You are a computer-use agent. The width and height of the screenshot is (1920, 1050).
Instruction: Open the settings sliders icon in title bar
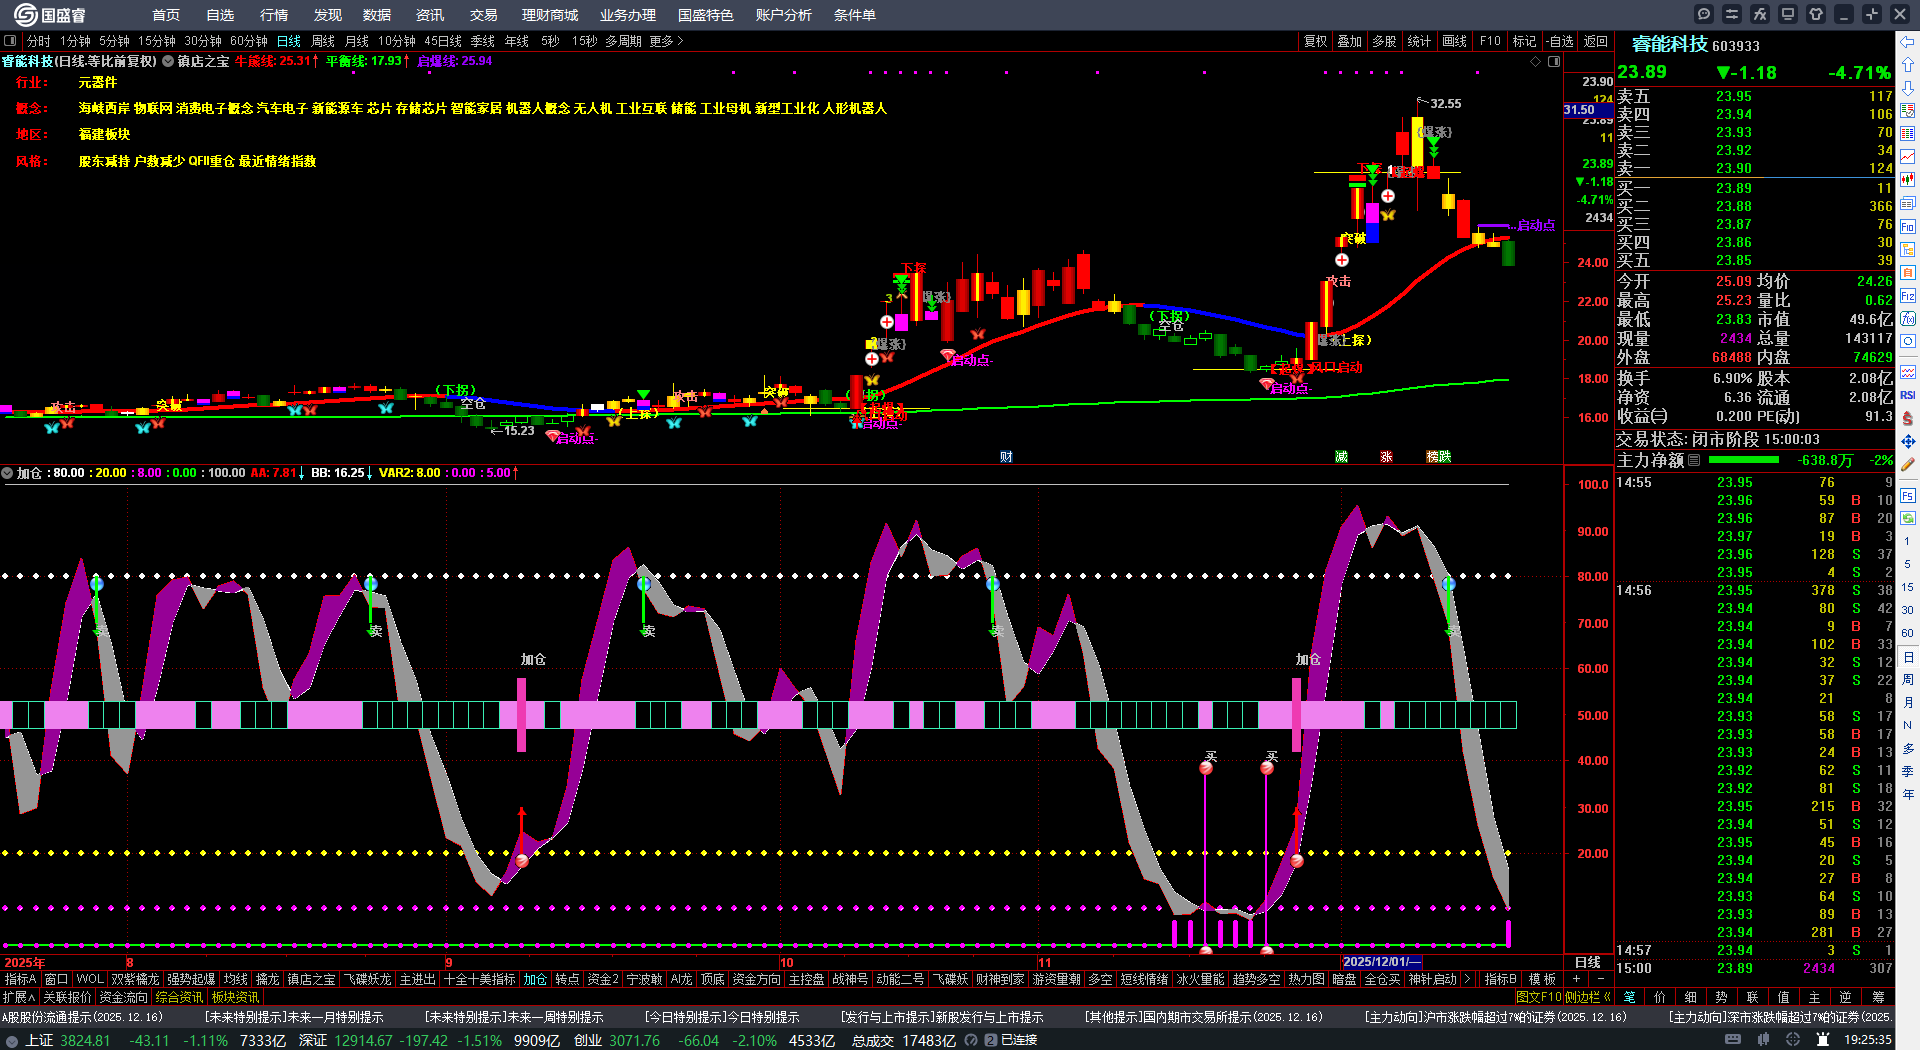[1732, 14]
